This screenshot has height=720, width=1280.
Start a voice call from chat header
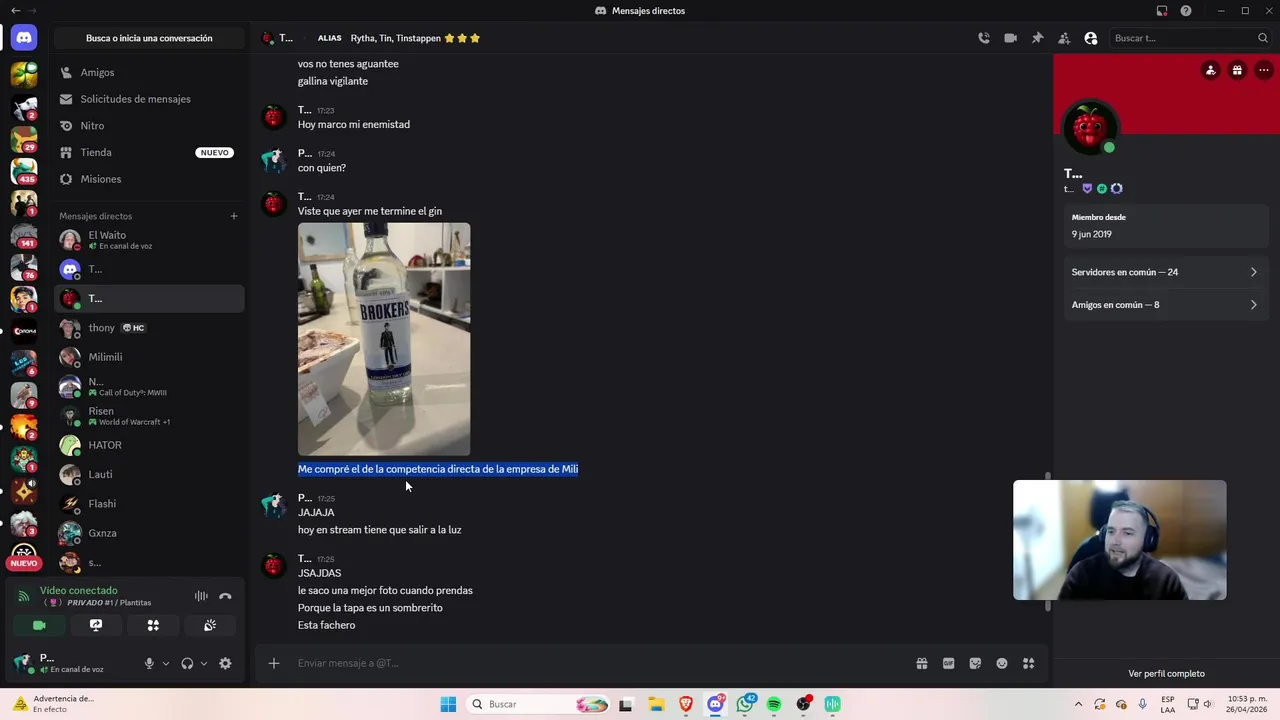(x=984, y=38)
